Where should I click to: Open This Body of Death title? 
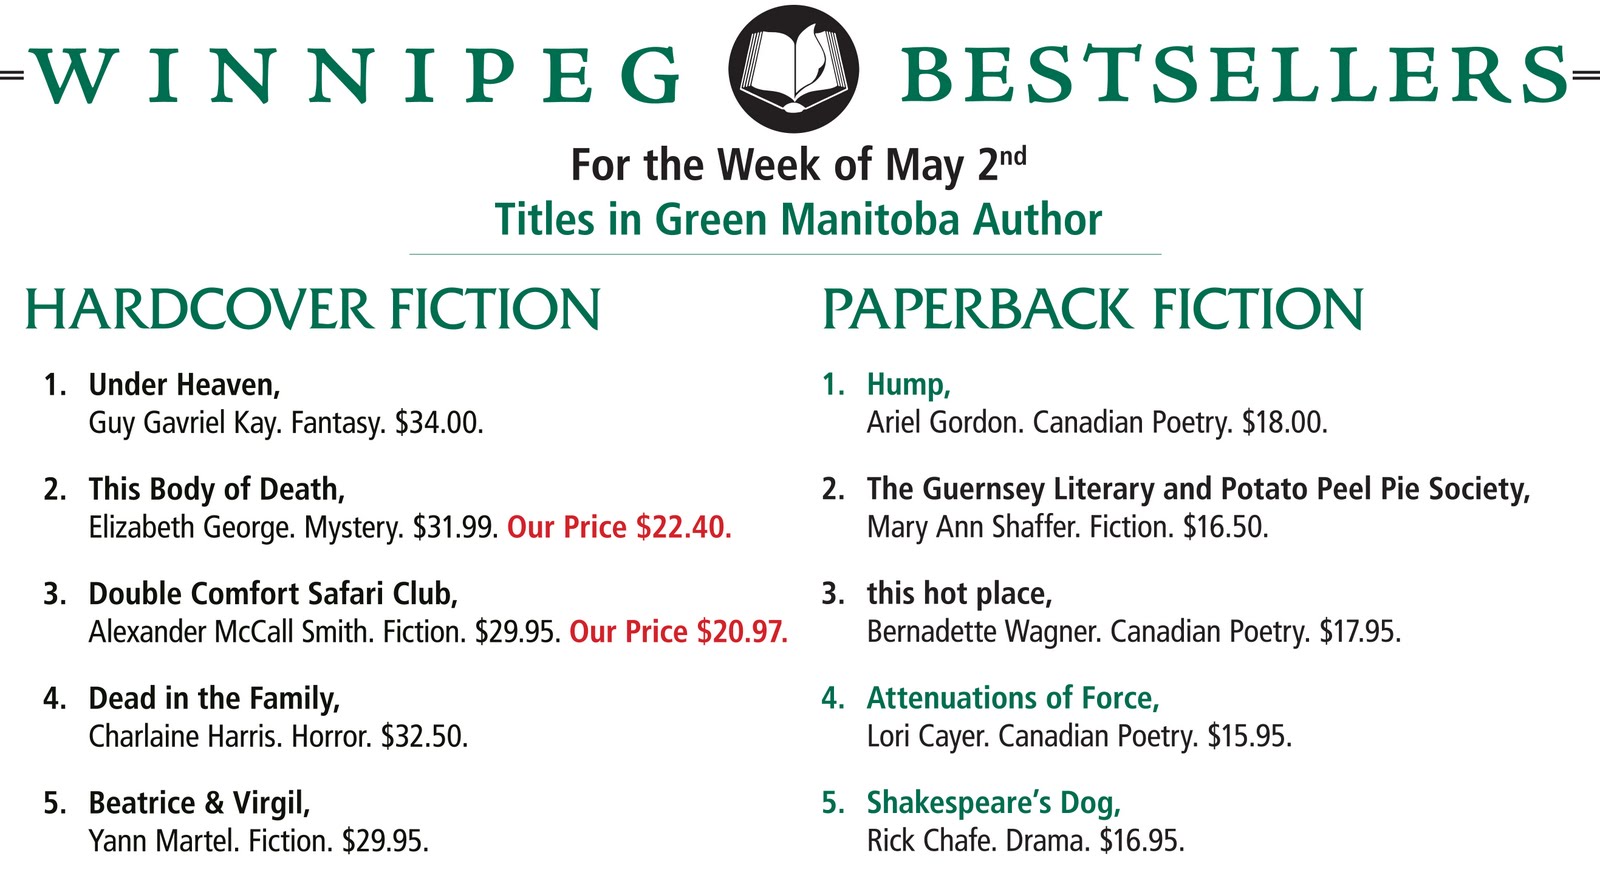(x=216, y=489)
